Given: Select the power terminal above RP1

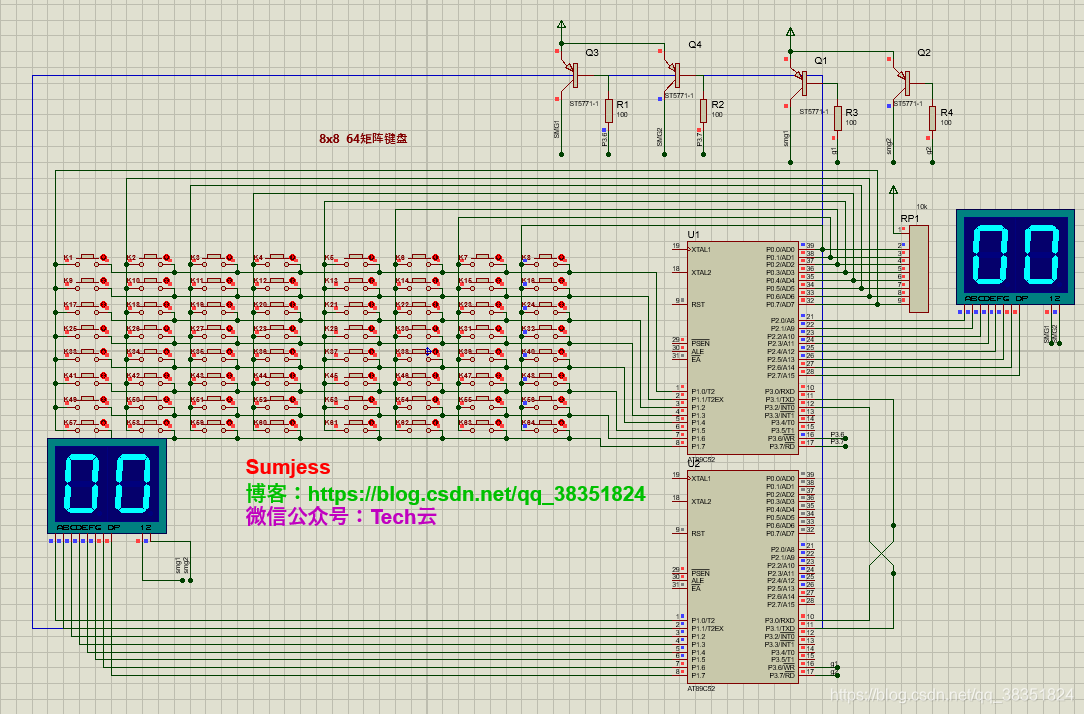Looking at the screenshot, I should [893, 189].
